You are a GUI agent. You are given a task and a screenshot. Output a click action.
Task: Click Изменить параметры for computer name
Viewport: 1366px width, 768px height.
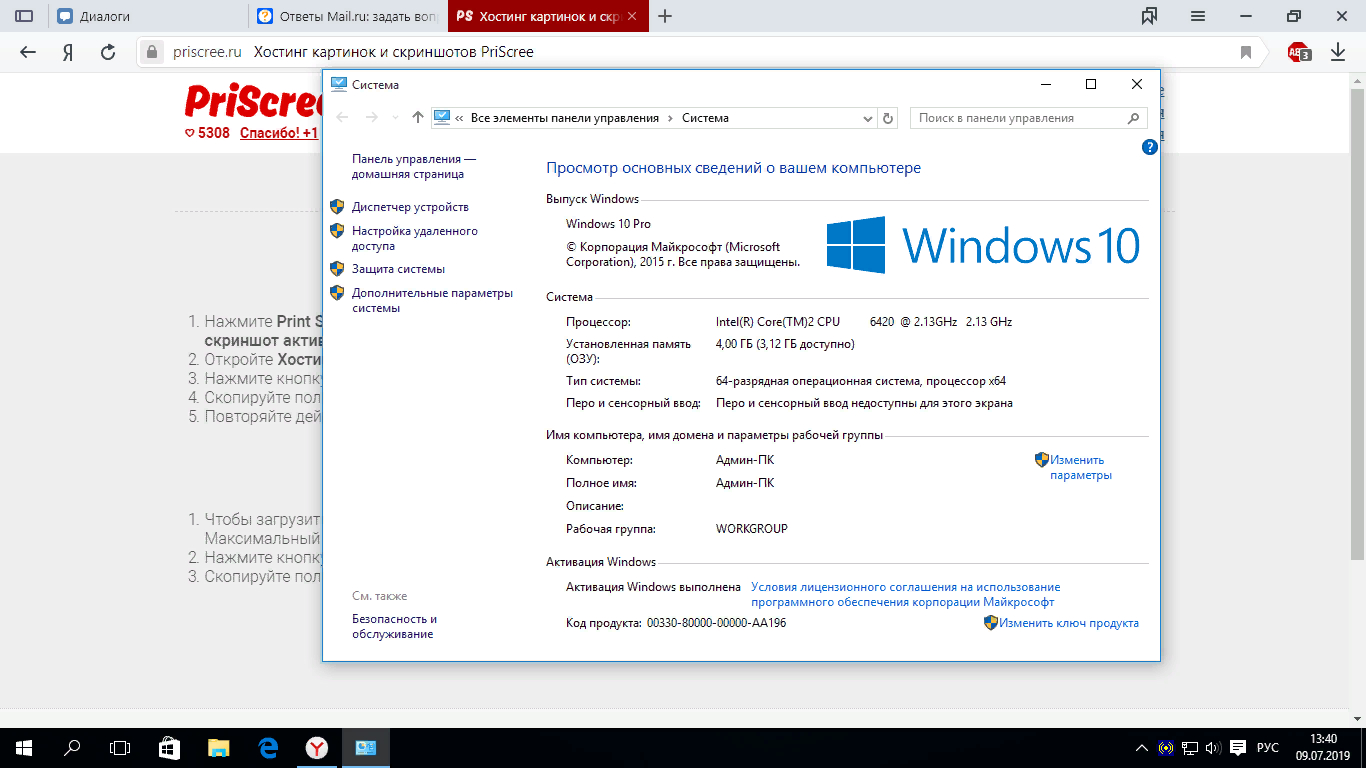click(1080, 467)
